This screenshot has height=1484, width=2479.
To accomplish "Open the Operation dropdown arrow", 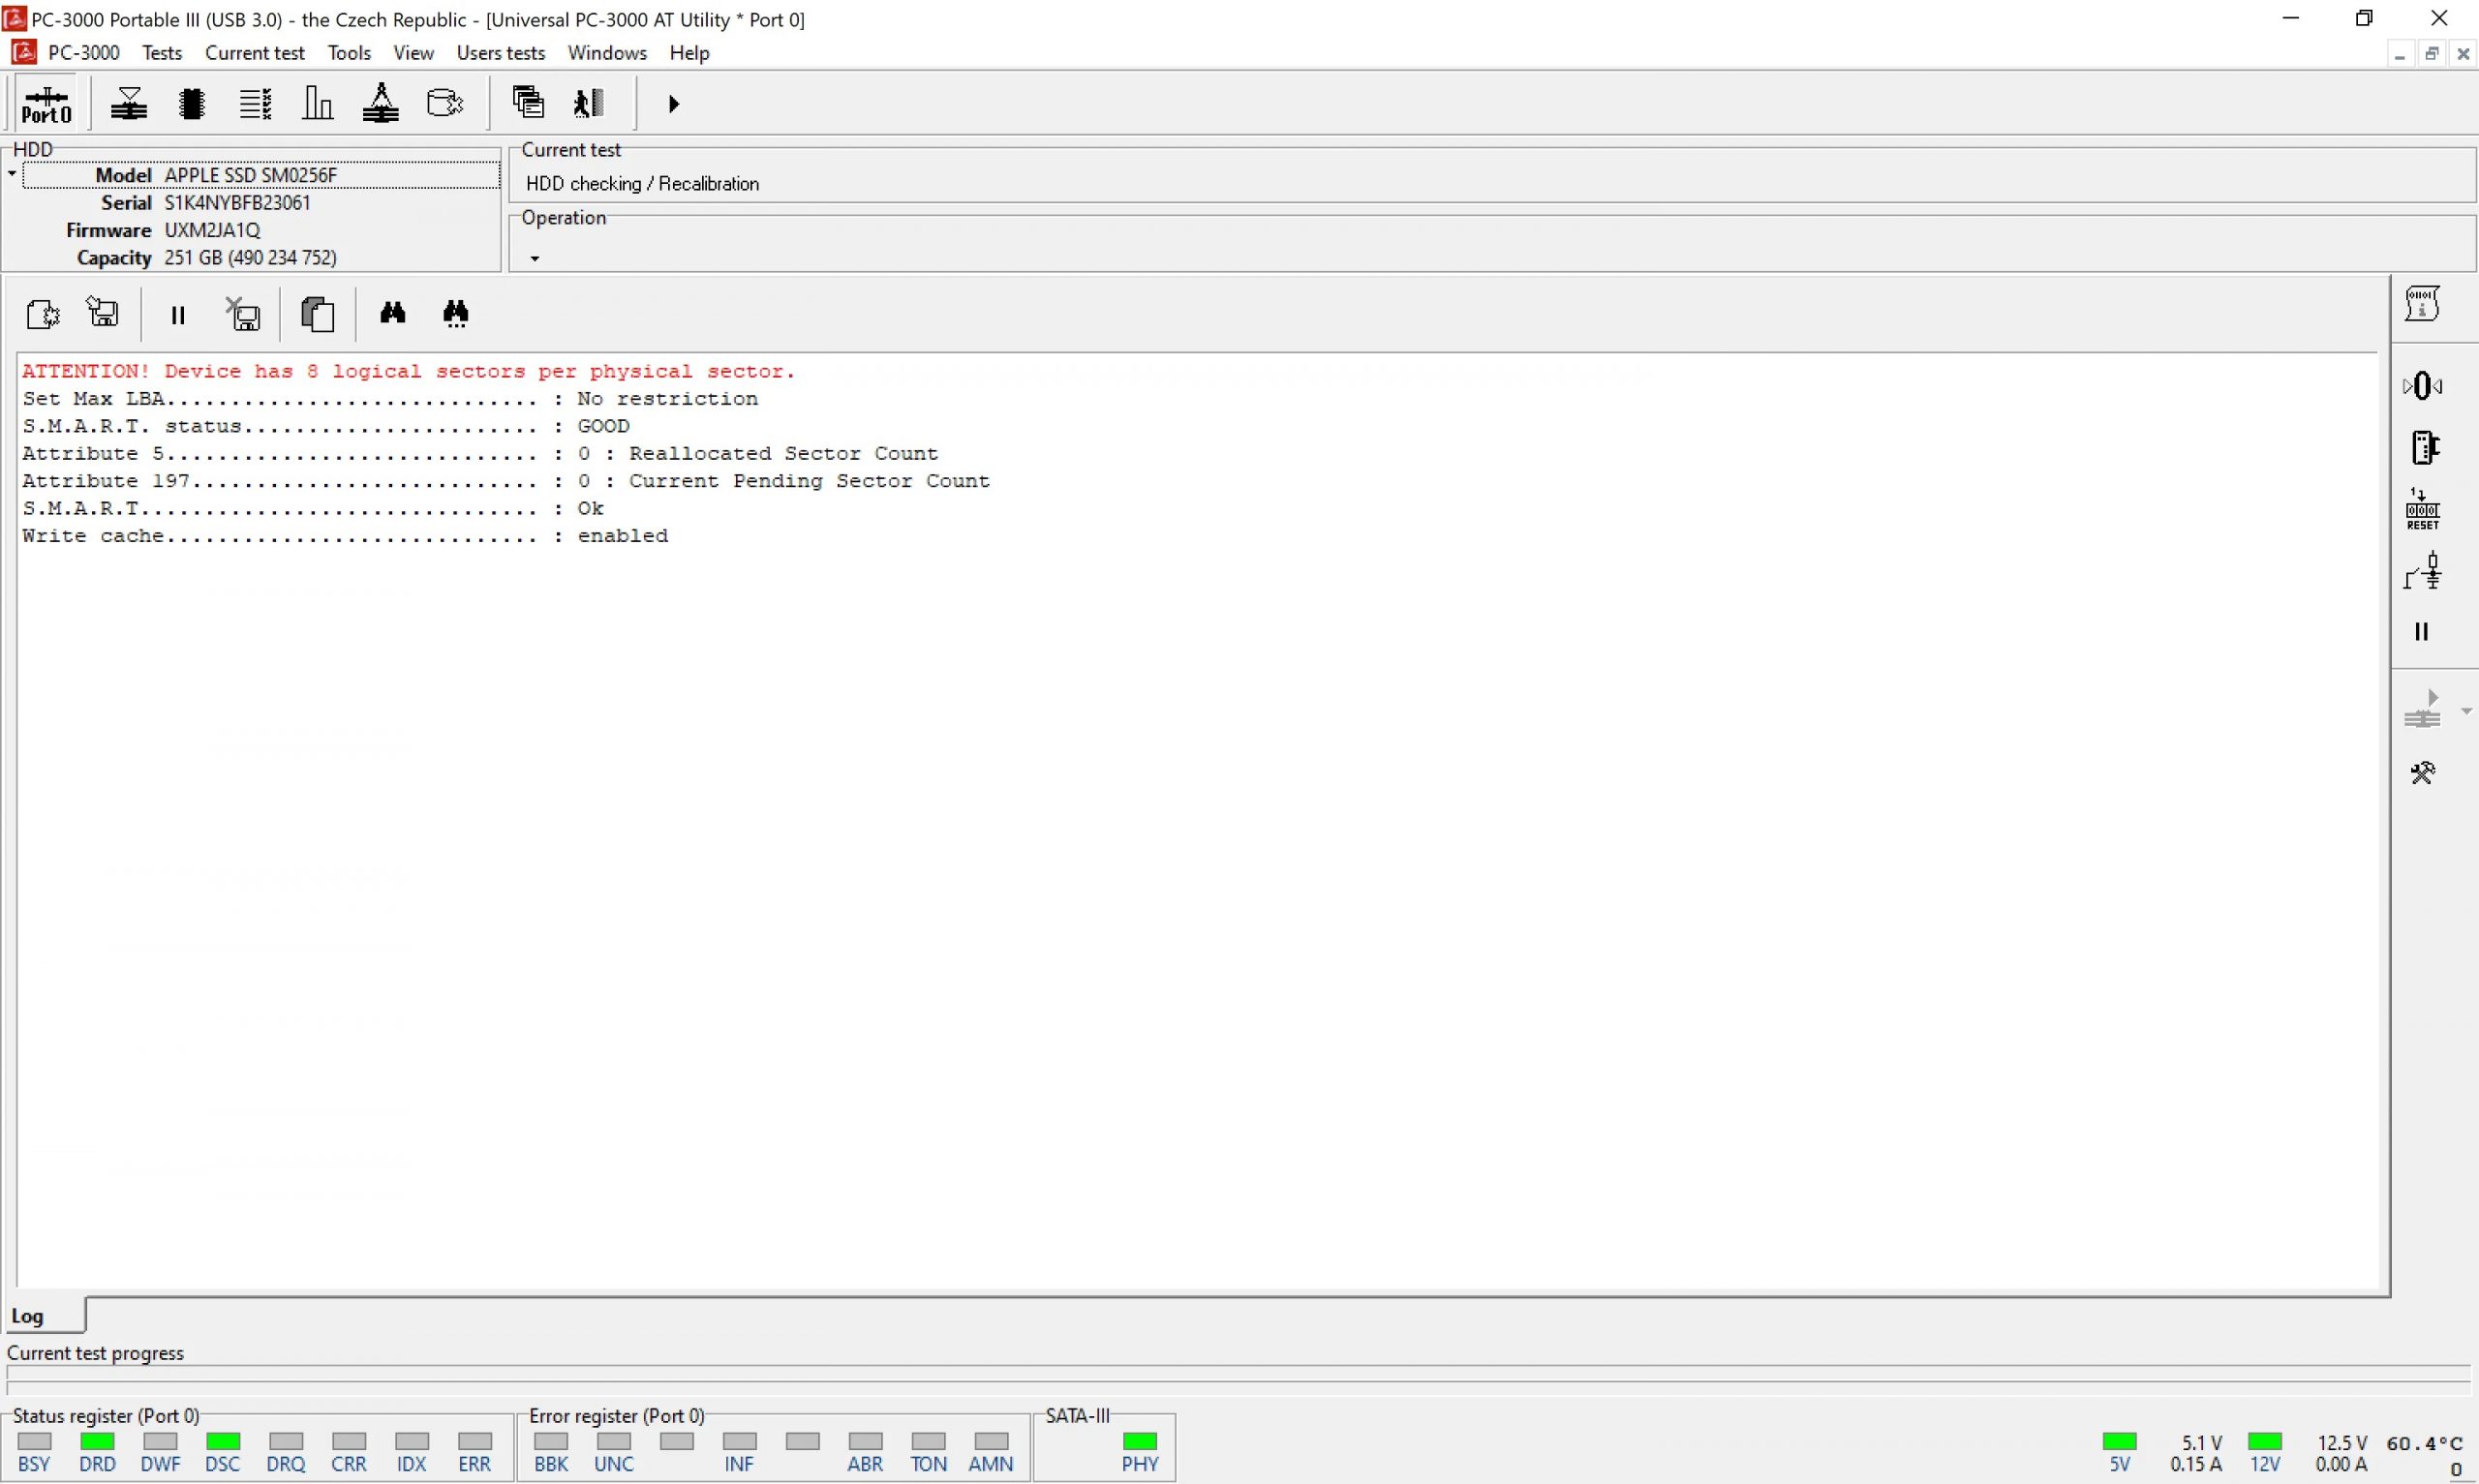I will click(x=535, y=259).
